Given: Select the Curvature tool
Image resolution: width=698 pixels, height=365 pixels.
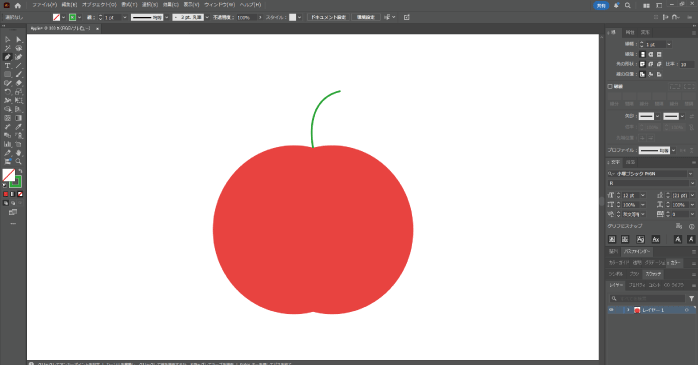Looking at the screenshot, I should pyautogui.click(x=19, y=57).
